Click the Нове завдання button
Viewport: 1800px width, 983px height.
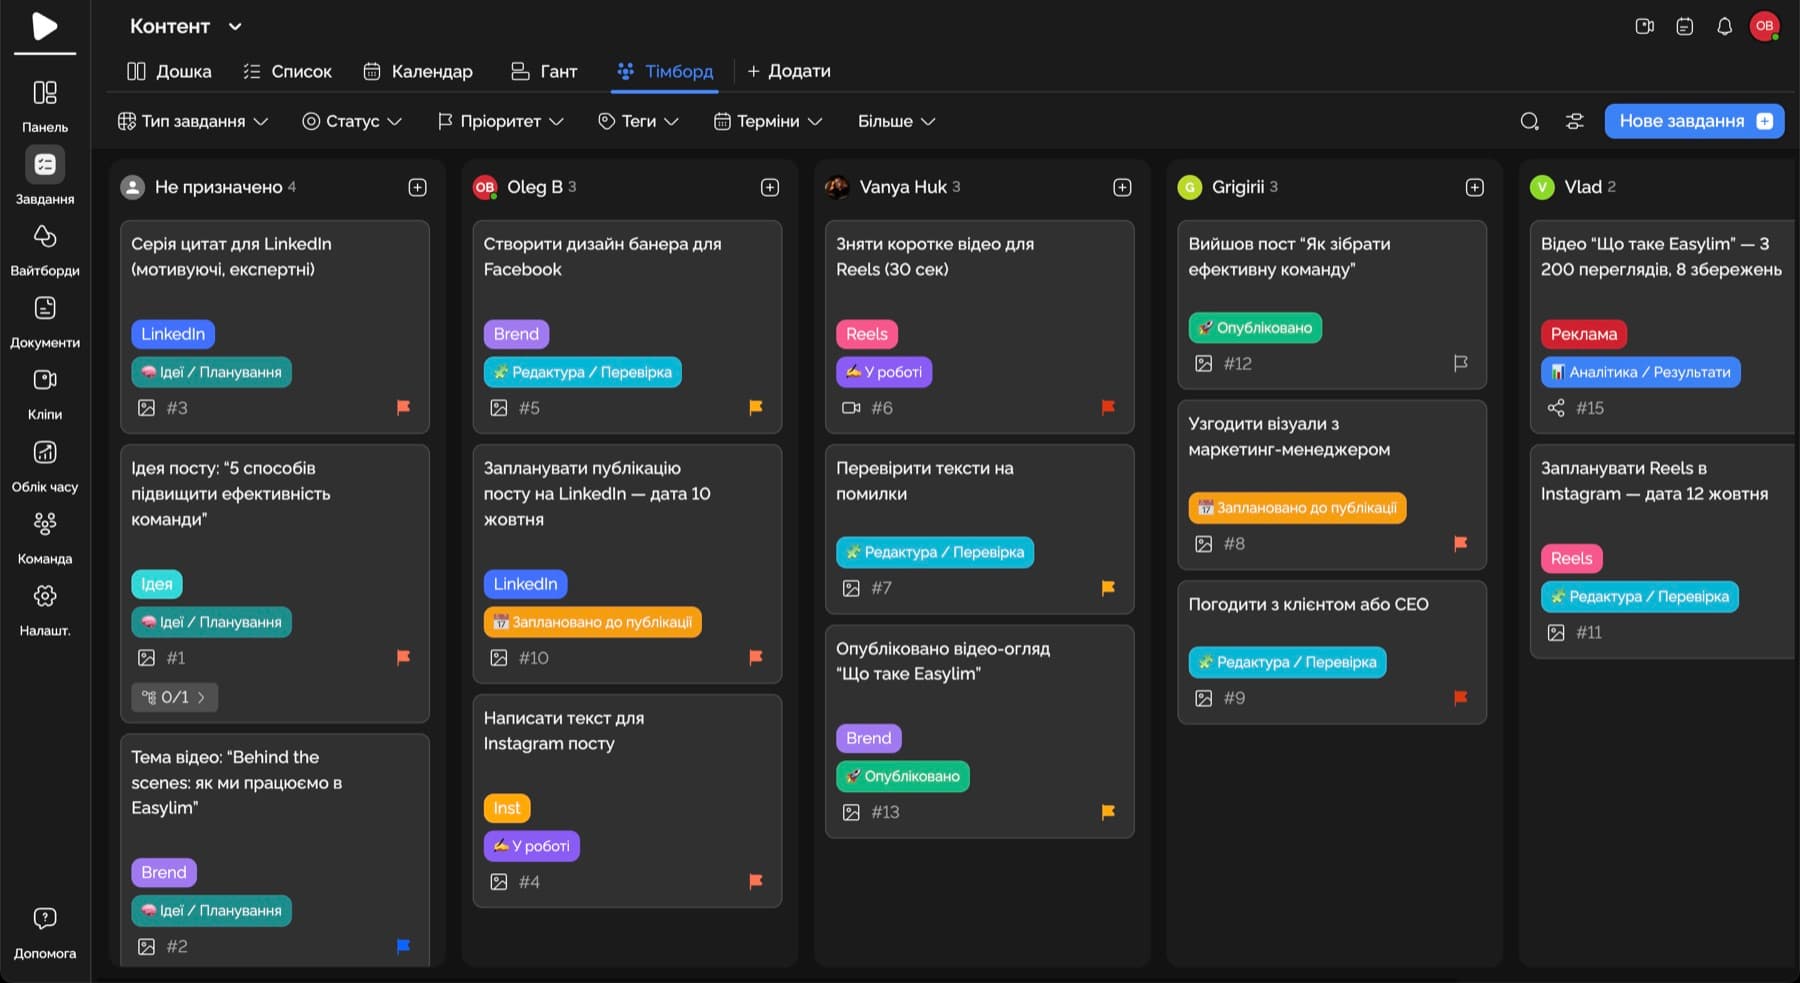point(1694,121)
